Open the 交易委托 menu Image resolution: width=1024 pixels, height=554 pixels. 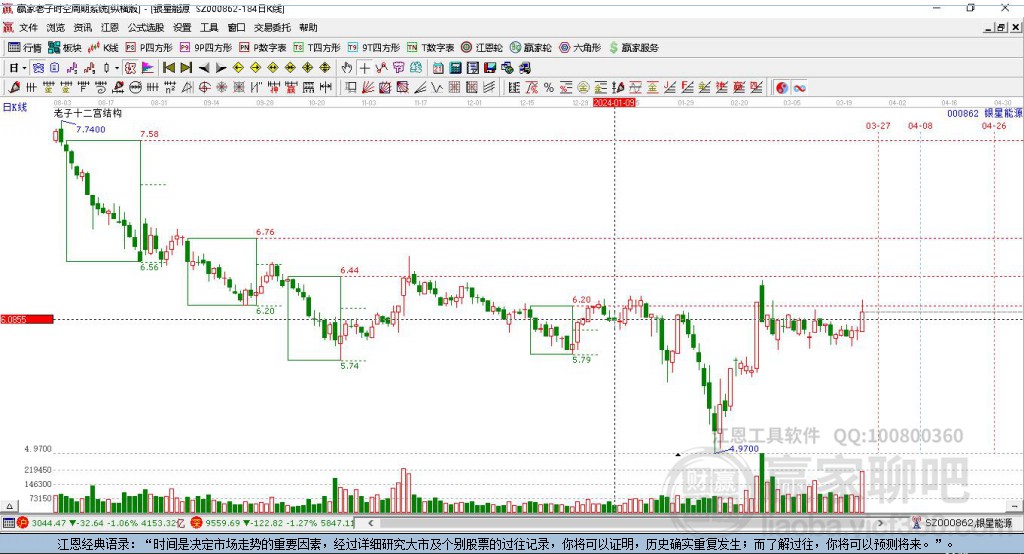[272, 27]
